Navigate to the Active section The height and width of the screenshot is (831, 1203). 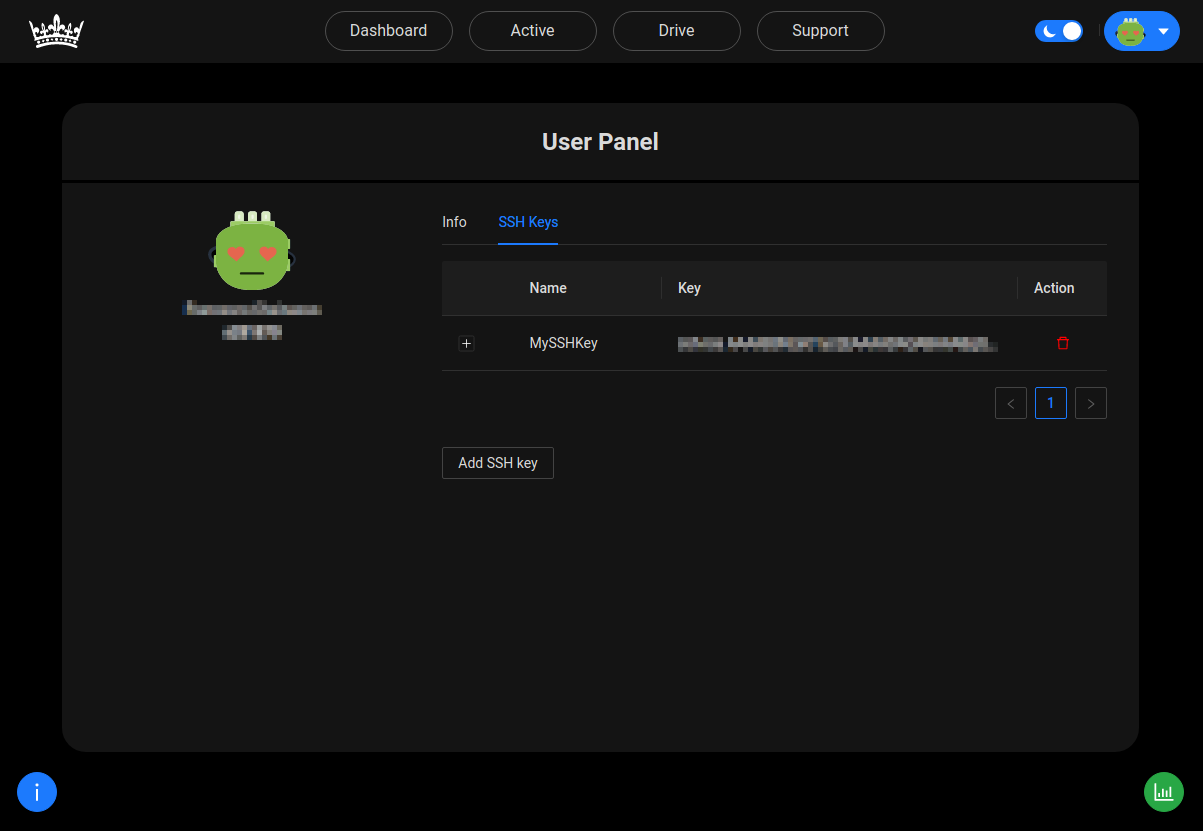532,31
